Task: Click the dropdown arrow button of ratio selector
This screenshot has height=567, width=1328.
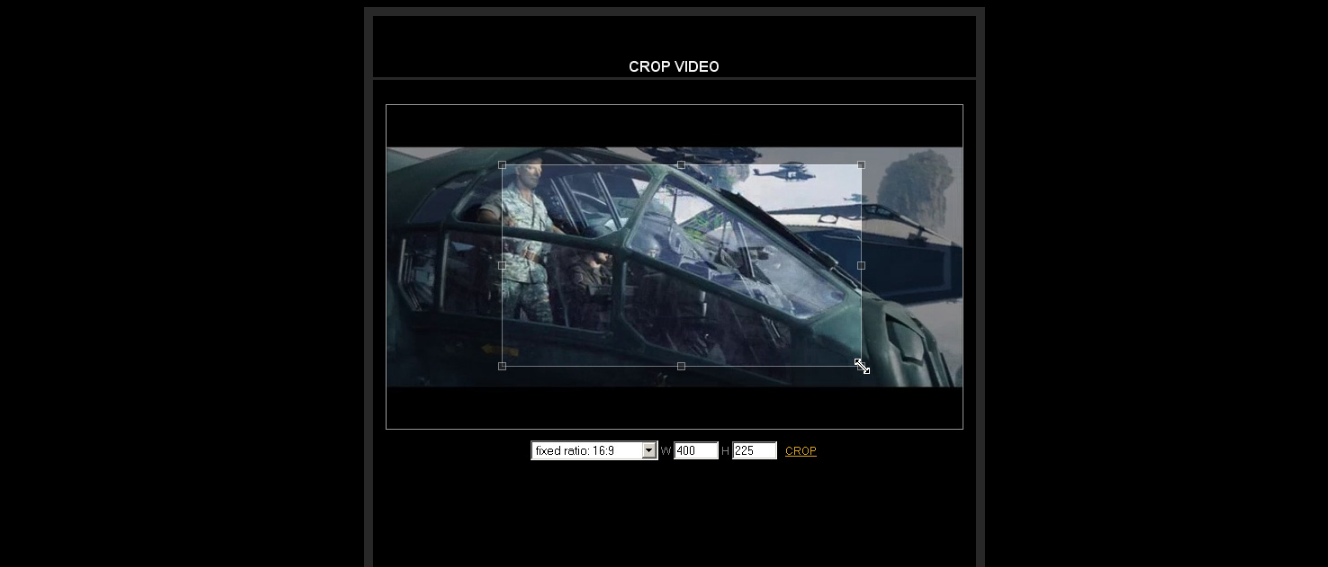Action: (649, 451)
